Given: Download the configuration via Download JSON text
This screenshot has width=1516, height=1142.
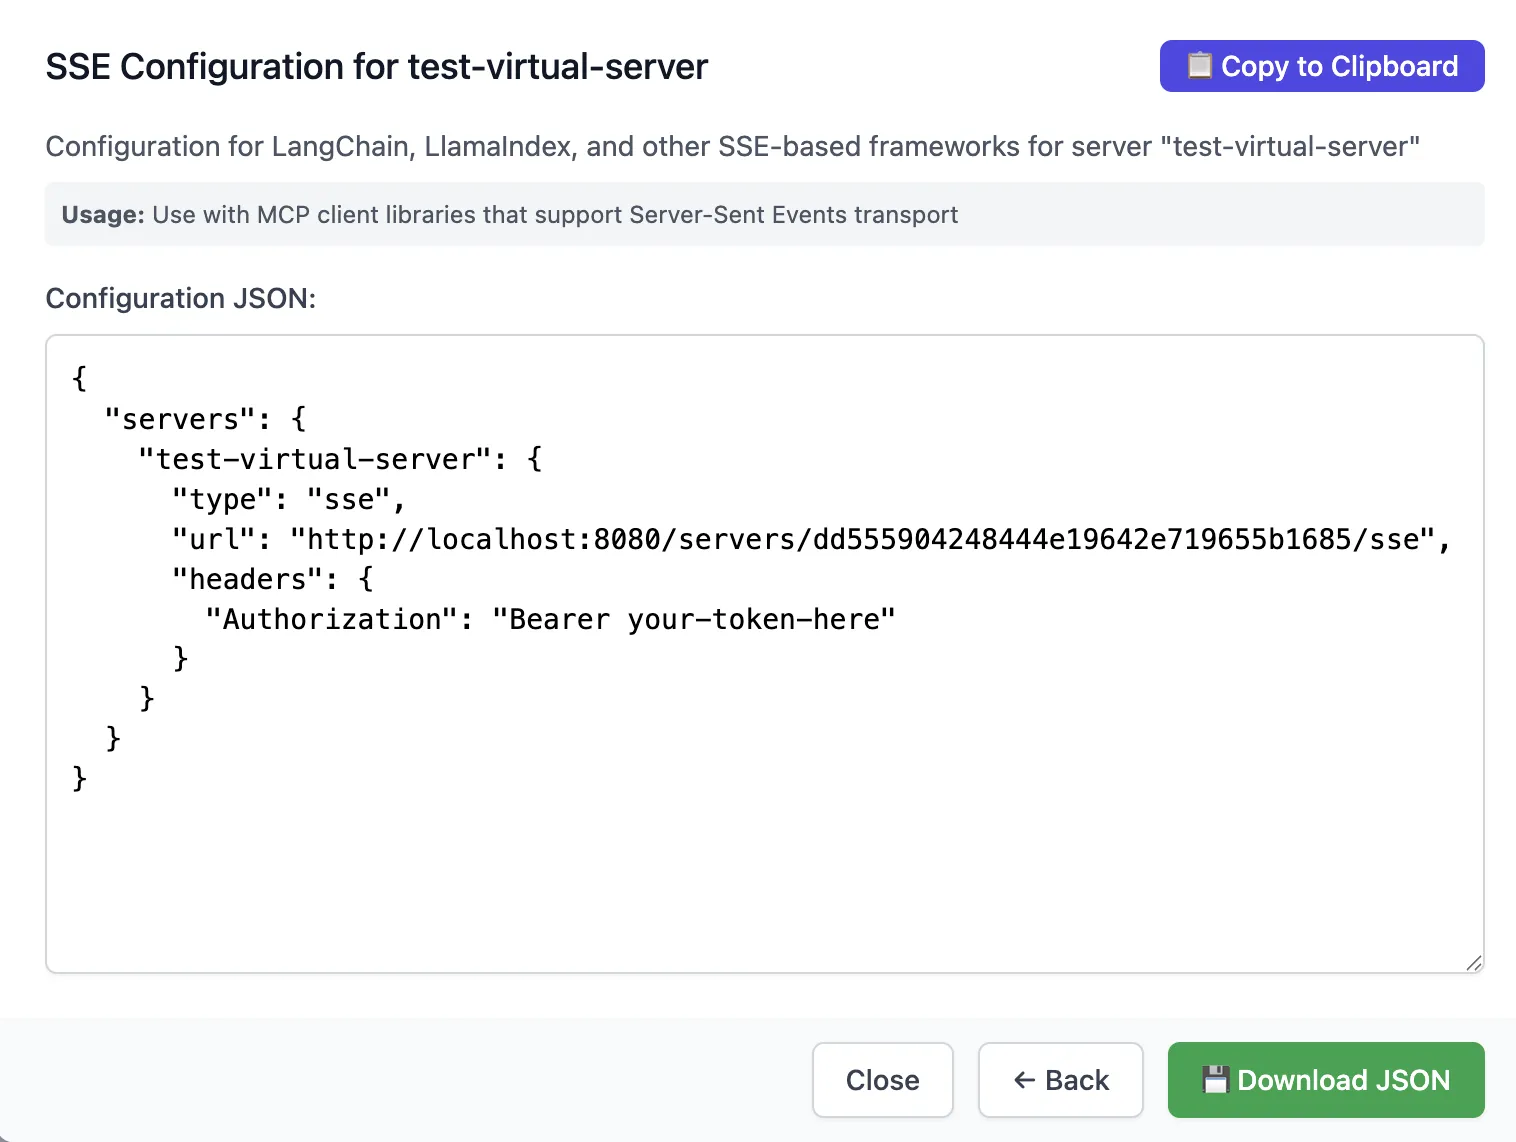Looking at the screenshot, I should pyautogui.click(x=1343, y=1080).
